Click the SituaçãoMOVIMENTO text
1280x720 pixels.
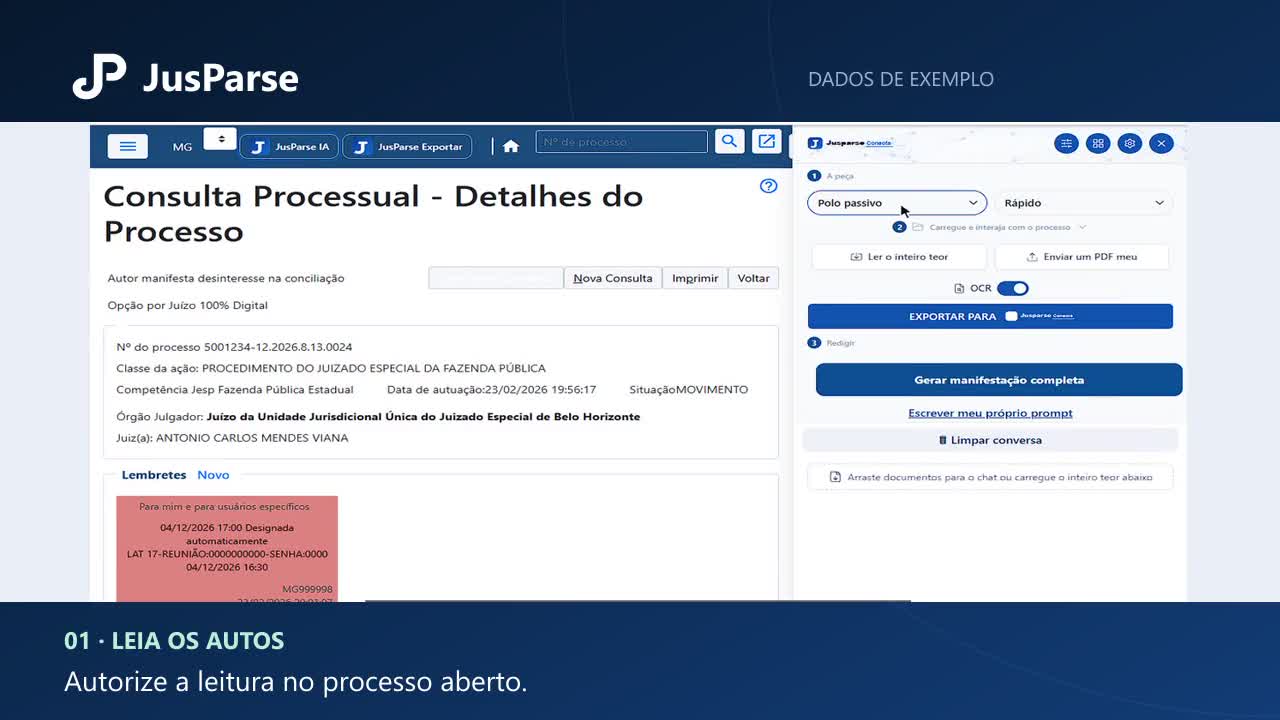tap(688, 389)
